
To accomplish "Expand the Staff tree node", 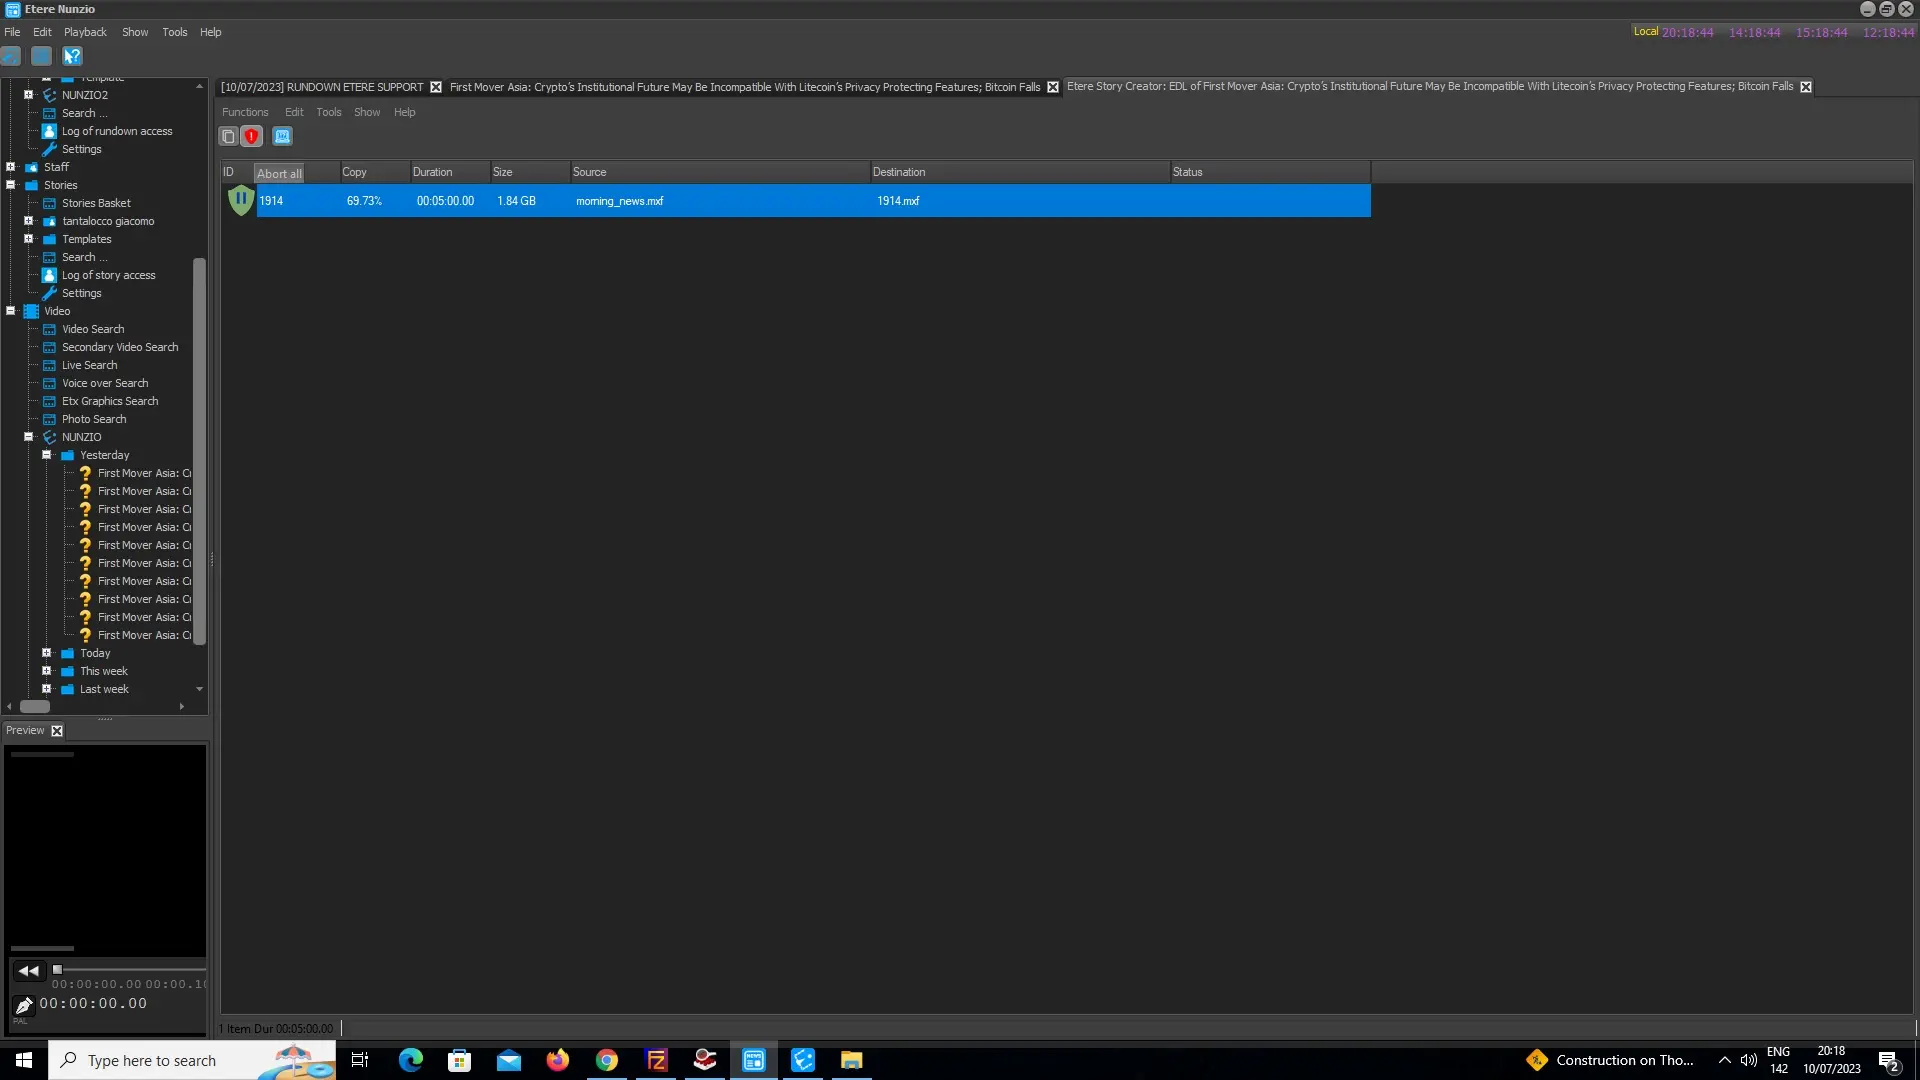I will (11, 167).
